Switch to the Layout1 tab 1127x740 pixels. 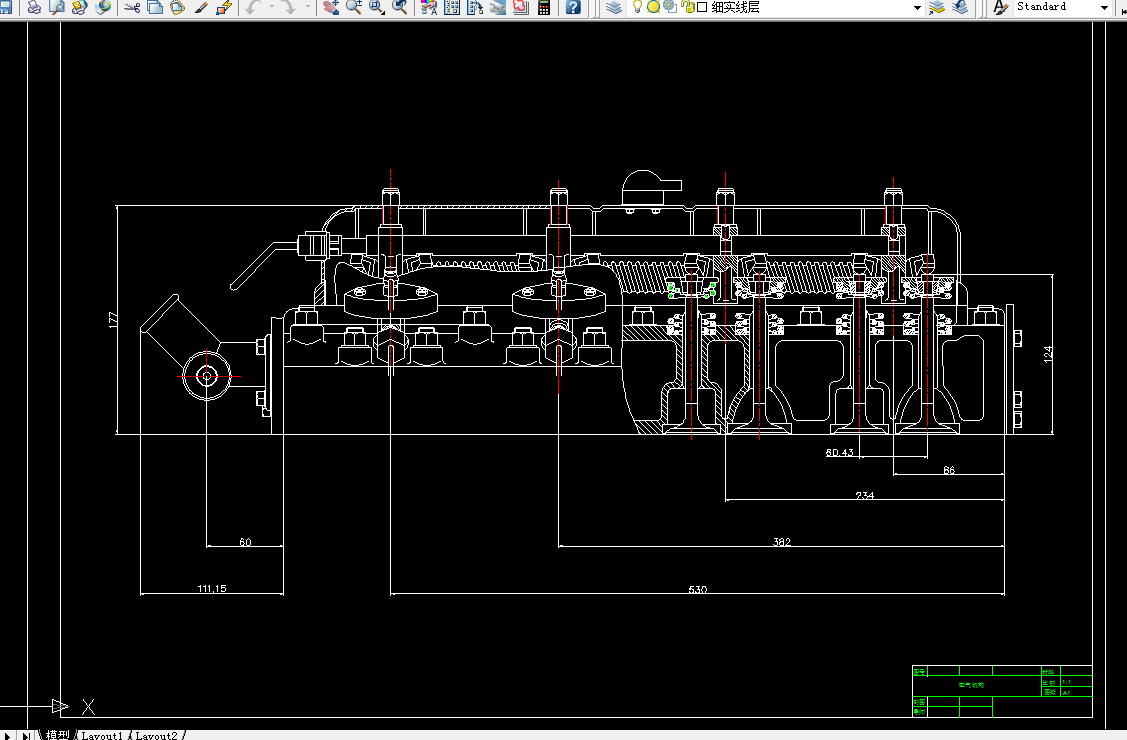click(102, 735)
